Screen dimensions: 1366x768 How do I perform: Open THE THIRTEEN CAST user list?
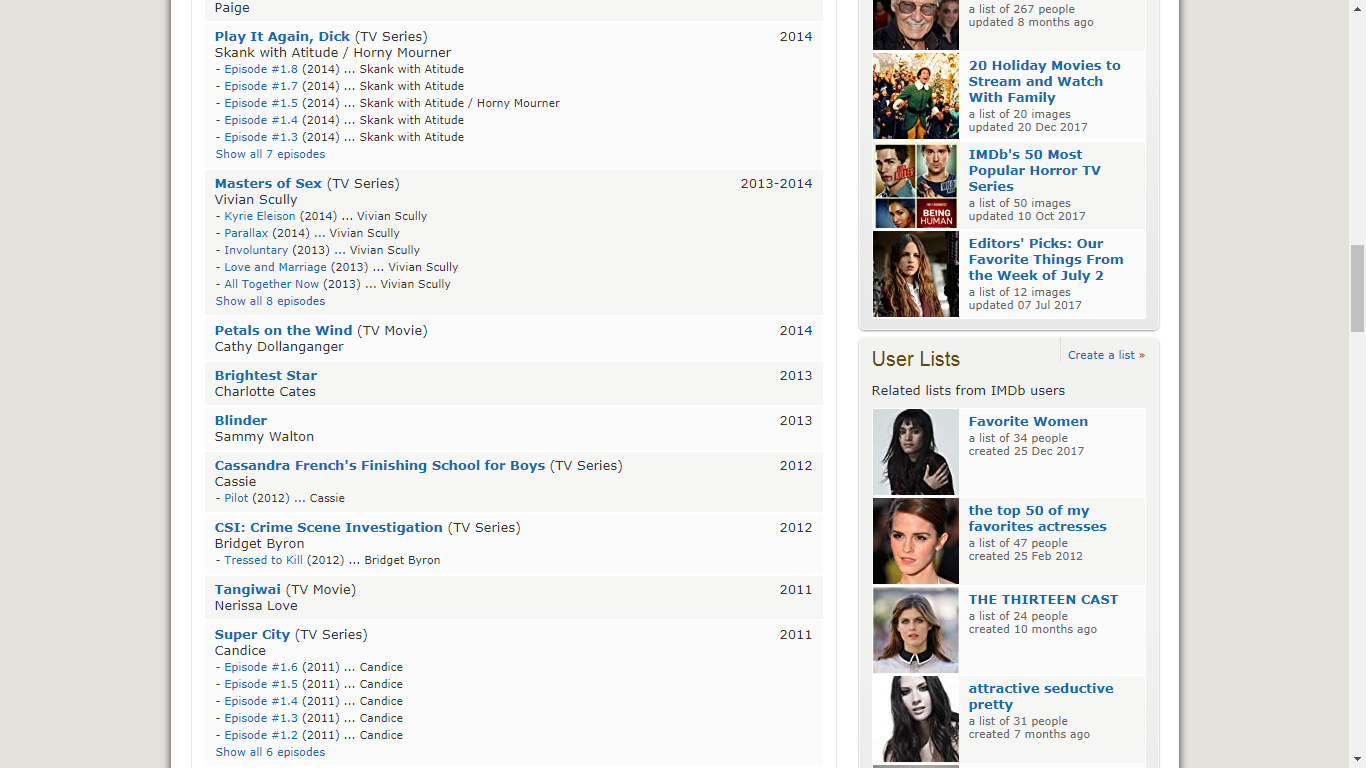(1043, 600)
